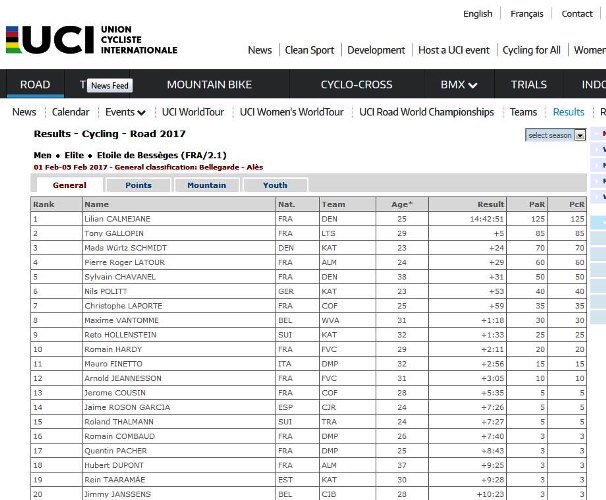Open the Cyclo-Cross section
Image resolution: width=606 pixels, height=500 pixels.
pyautogui.click(x=356, y=85)
